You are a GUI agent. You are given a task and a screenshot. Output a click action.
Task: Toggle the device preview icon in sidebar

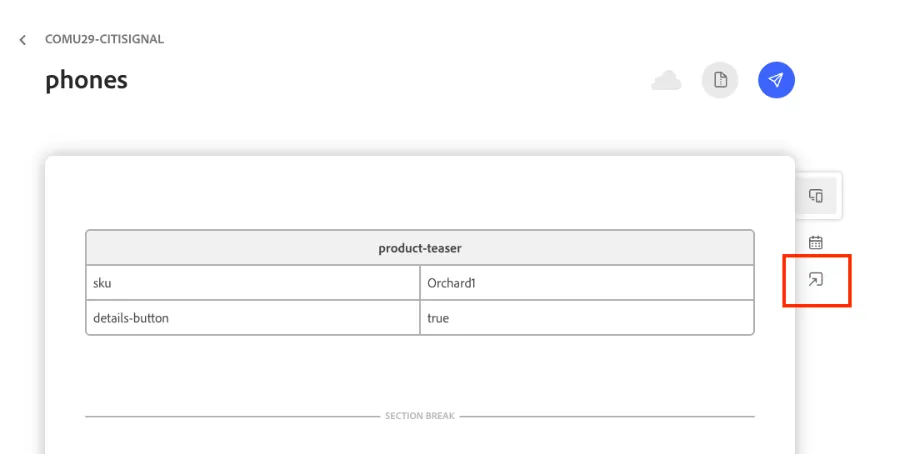click(x=816, y=196)
